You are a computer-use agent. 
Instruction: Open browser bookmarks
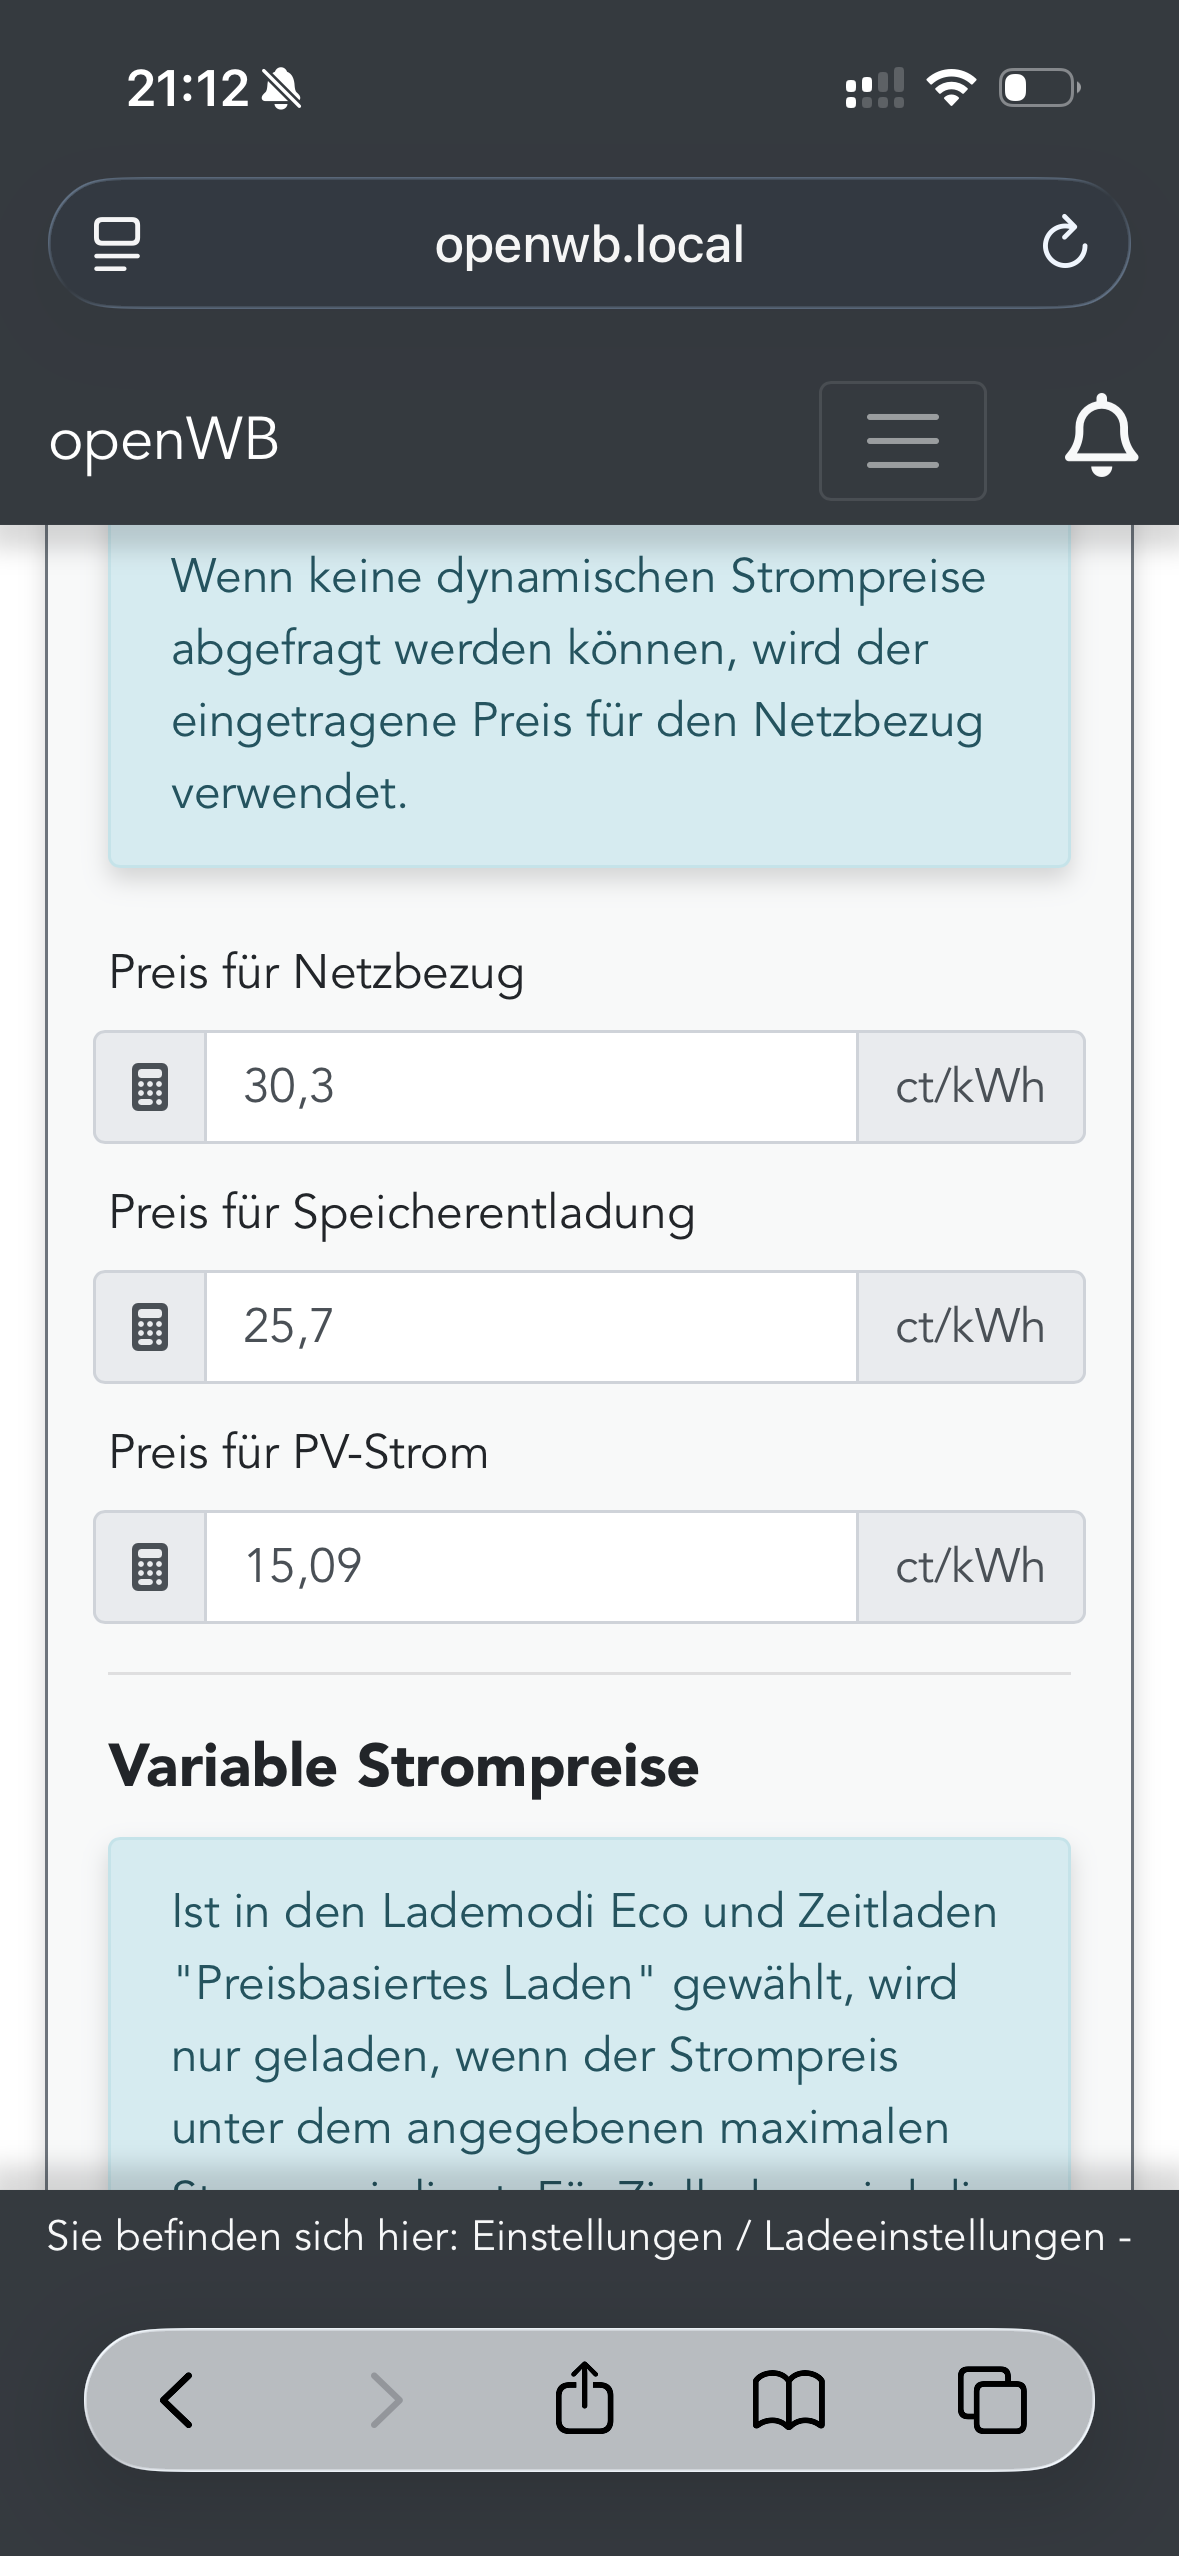click(788, 2400)
